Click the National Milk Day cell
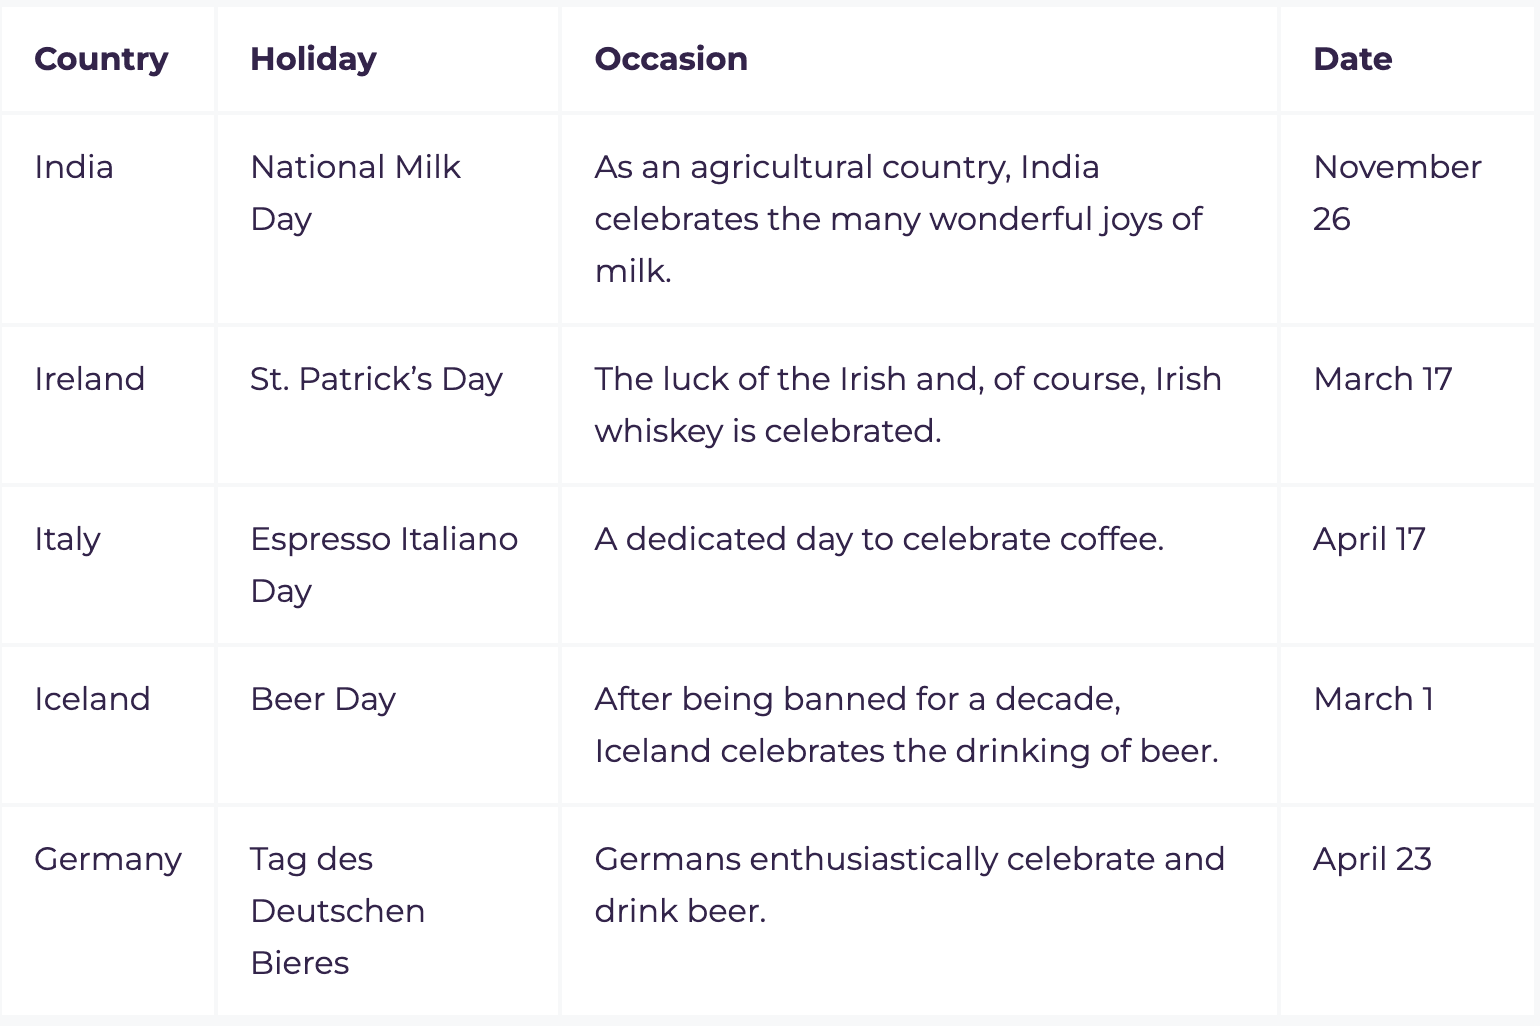 [355, 192]
